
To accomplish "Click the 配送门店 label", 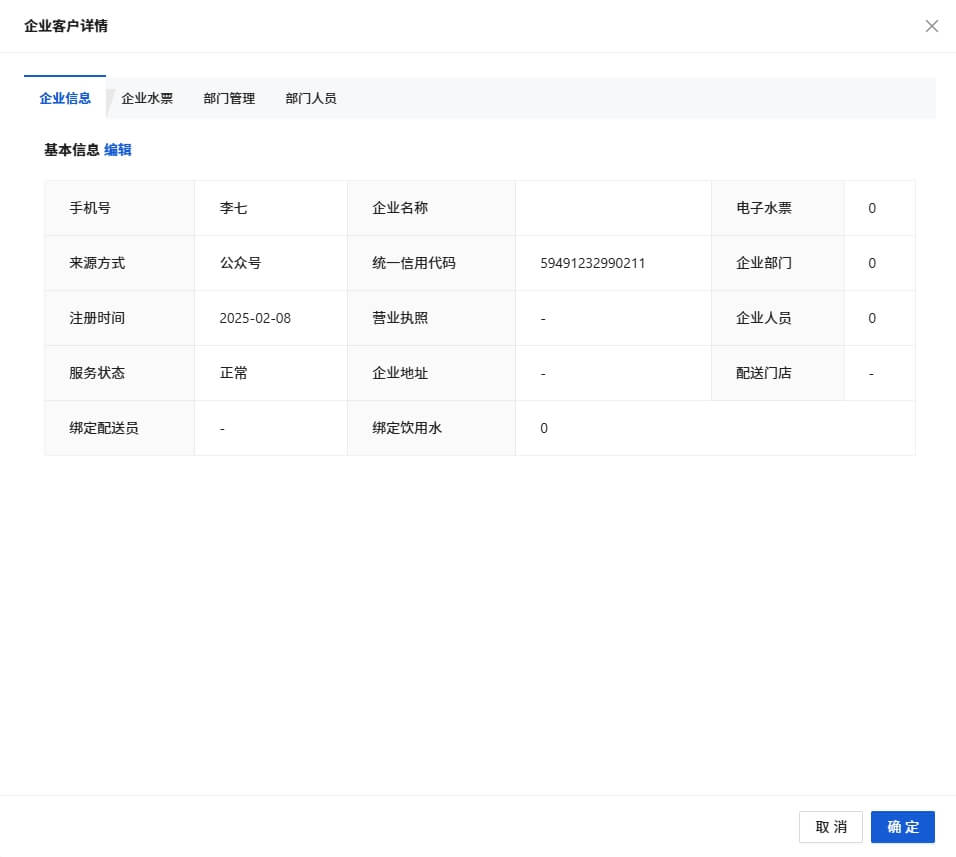I will 764,372.
